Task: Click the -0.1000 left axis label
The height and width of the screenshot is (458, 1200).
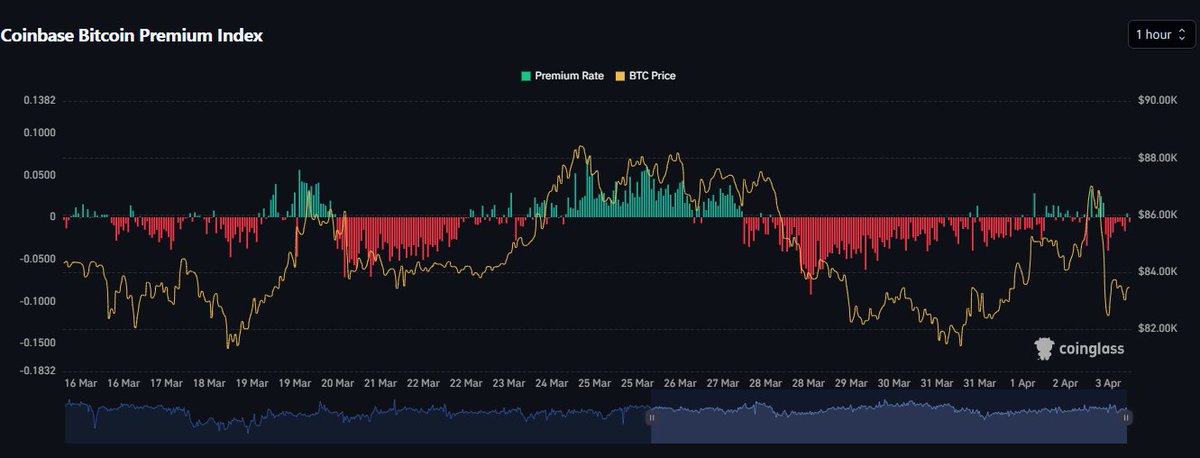Action: point(38,300)
